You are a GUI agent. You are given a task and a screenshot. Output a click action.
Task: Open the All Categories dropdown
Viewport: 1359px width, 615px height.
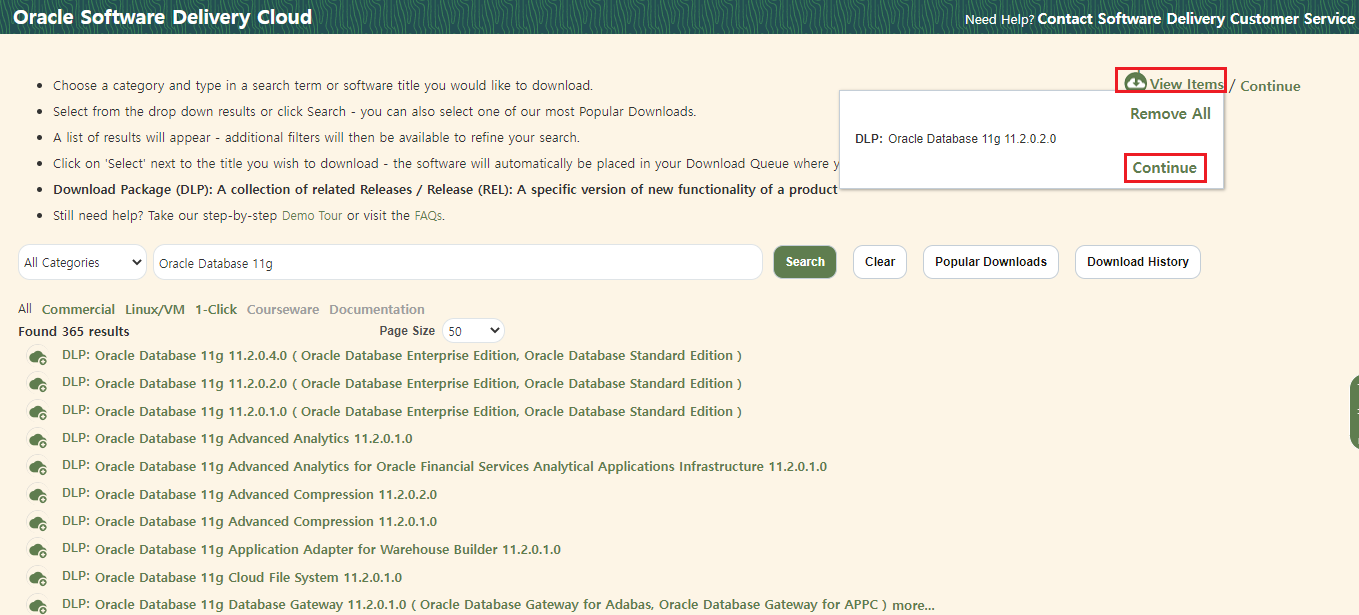[x=82, y=262]
